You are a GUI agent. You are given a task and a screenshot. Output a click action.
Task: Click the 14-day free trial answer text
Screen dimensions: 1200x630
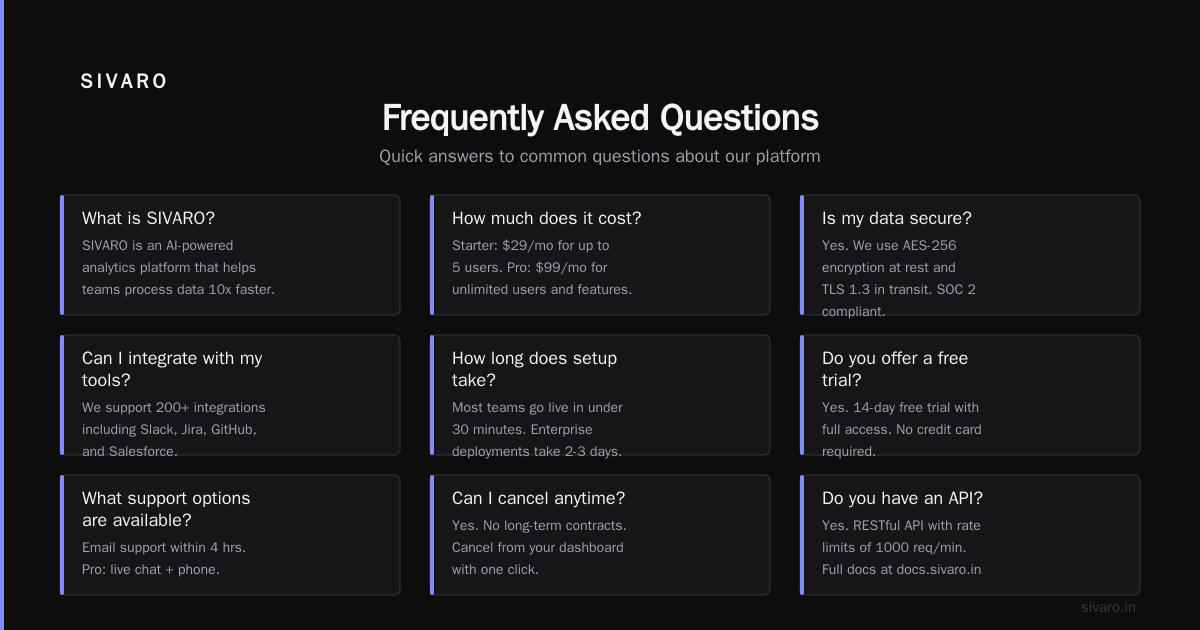[x=902, y=429]
